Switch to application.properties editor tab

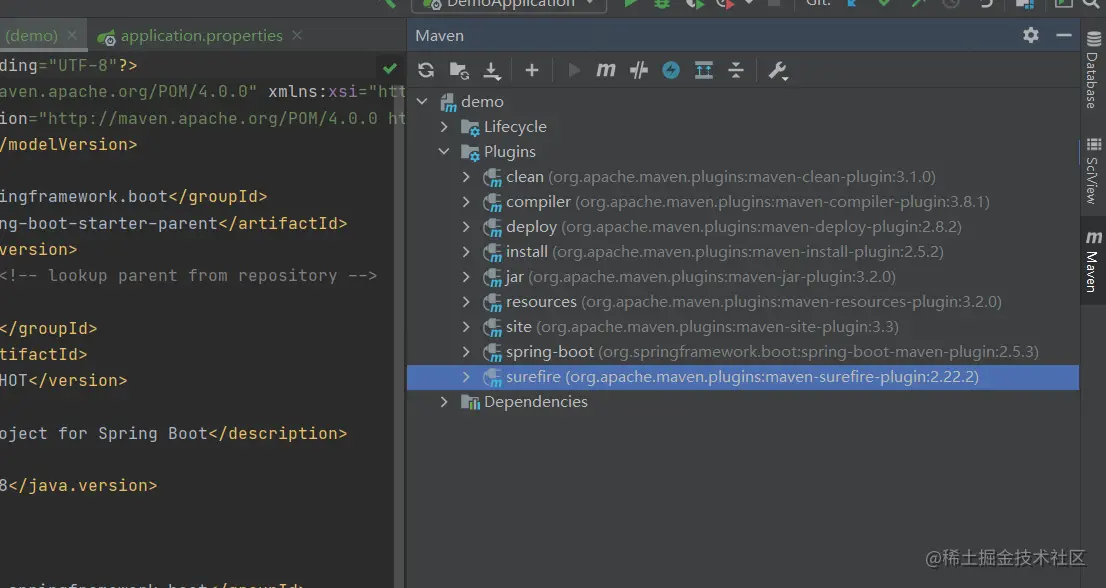click(x=200, y=36)
